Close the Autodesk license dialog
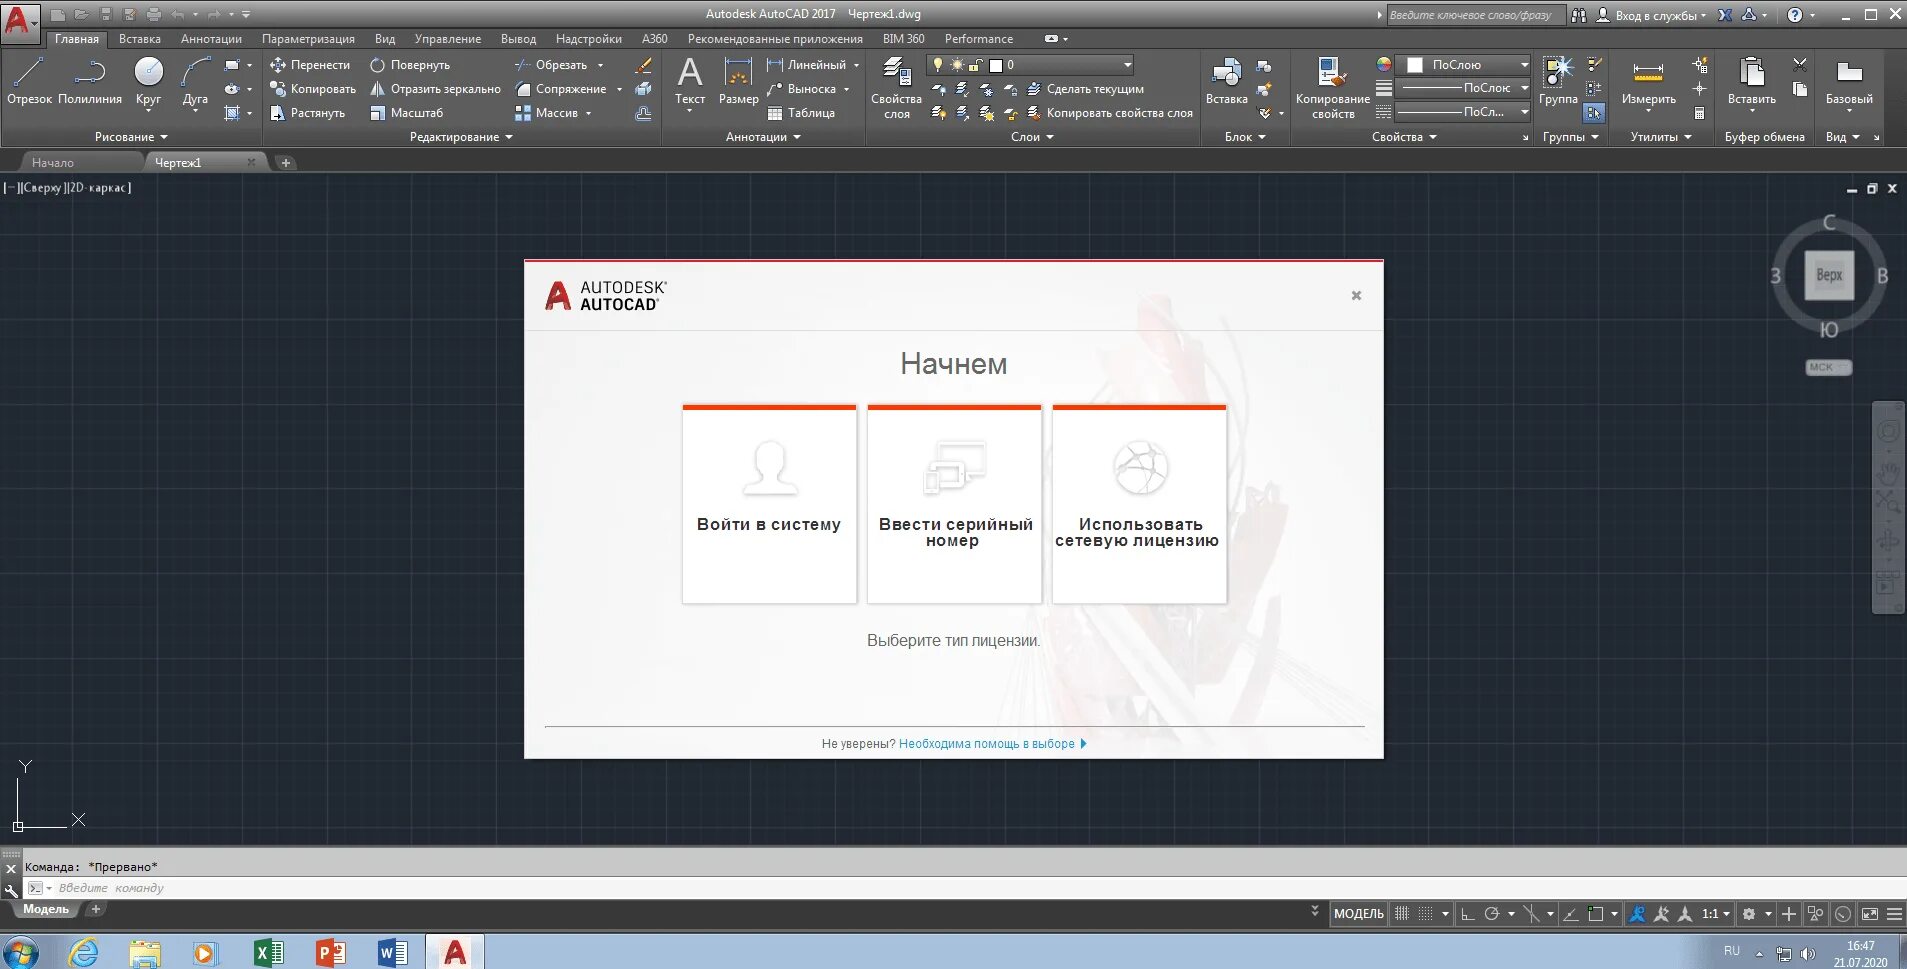 click(x=1356, y=295)
